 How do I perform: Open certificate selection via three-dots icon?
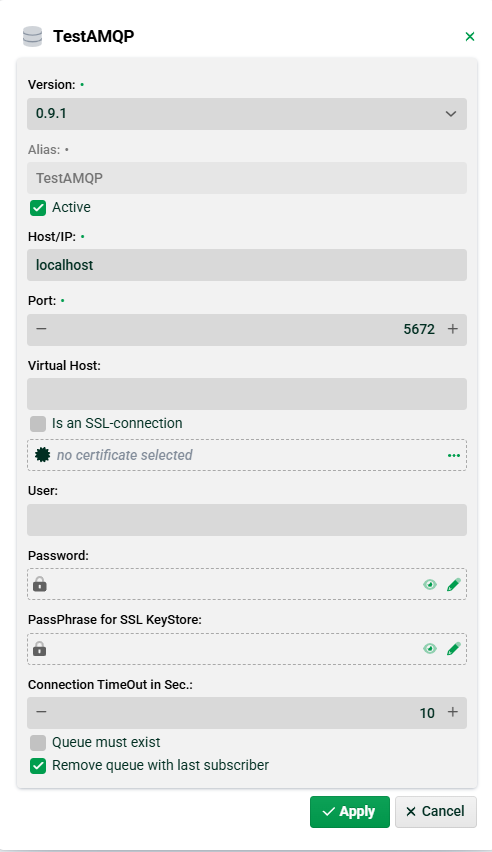coord(454,455)
